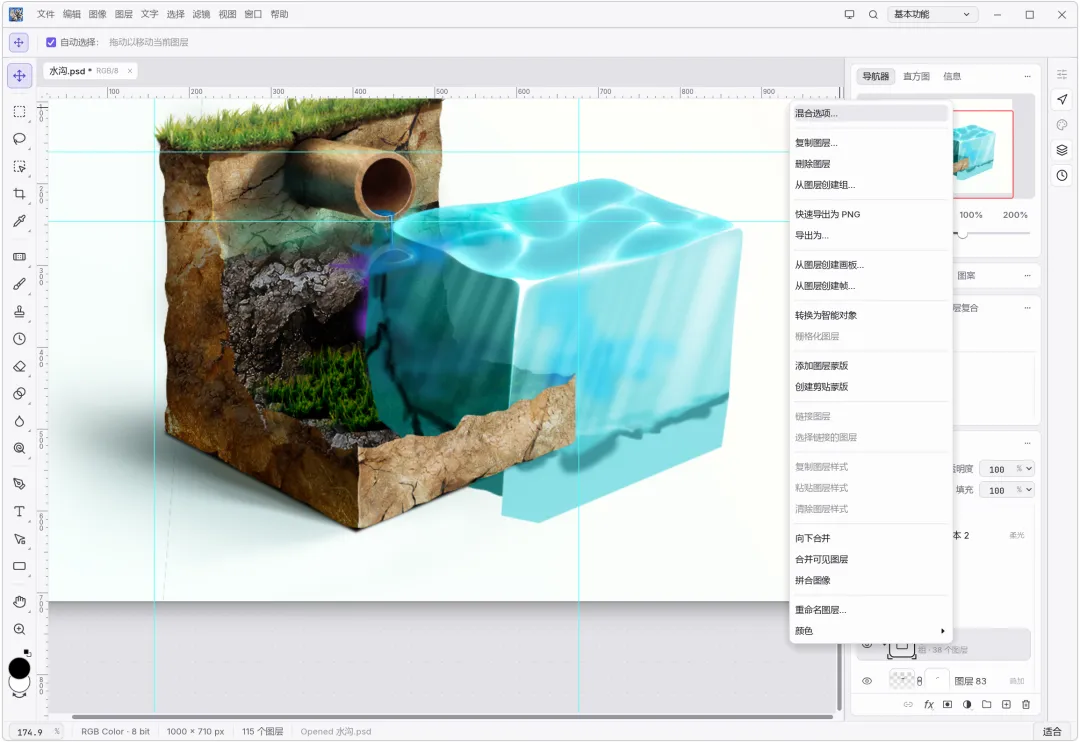Open the 基本功能 workspace dropdown
Screen dimensions: 1080x742
[x=933, y=14]
